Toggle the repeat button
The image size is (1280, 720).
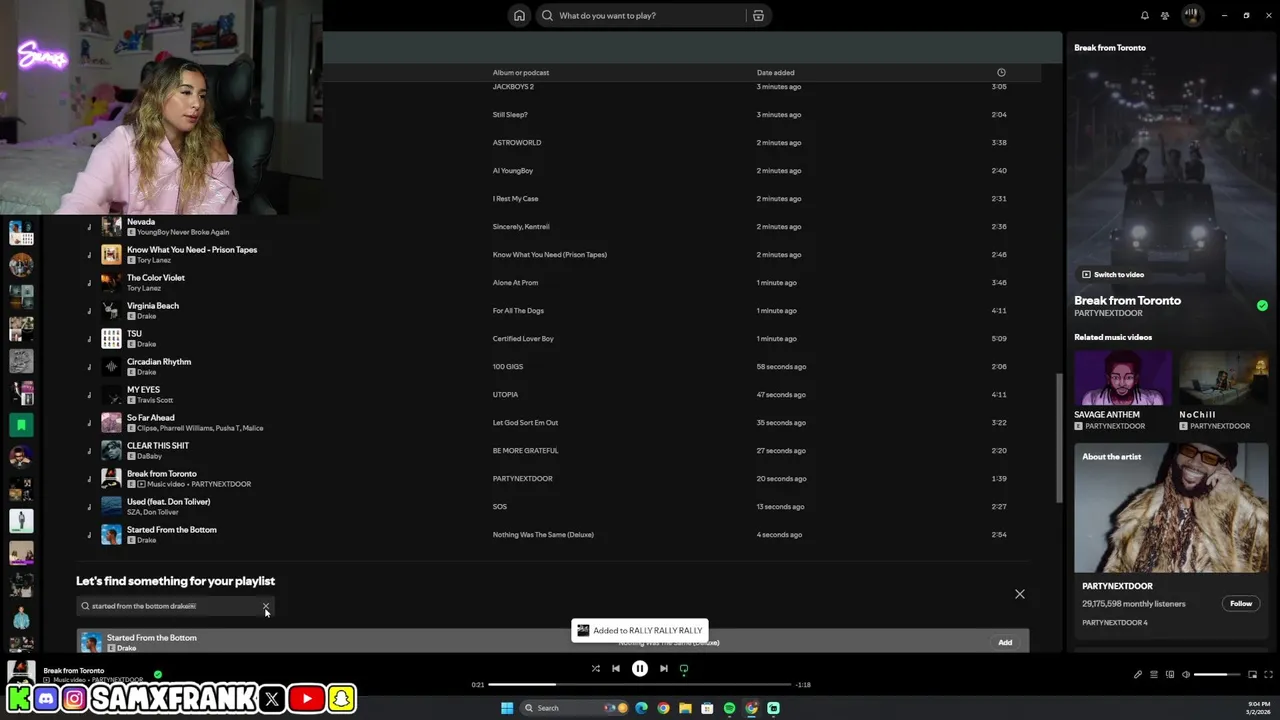(684, 669)
